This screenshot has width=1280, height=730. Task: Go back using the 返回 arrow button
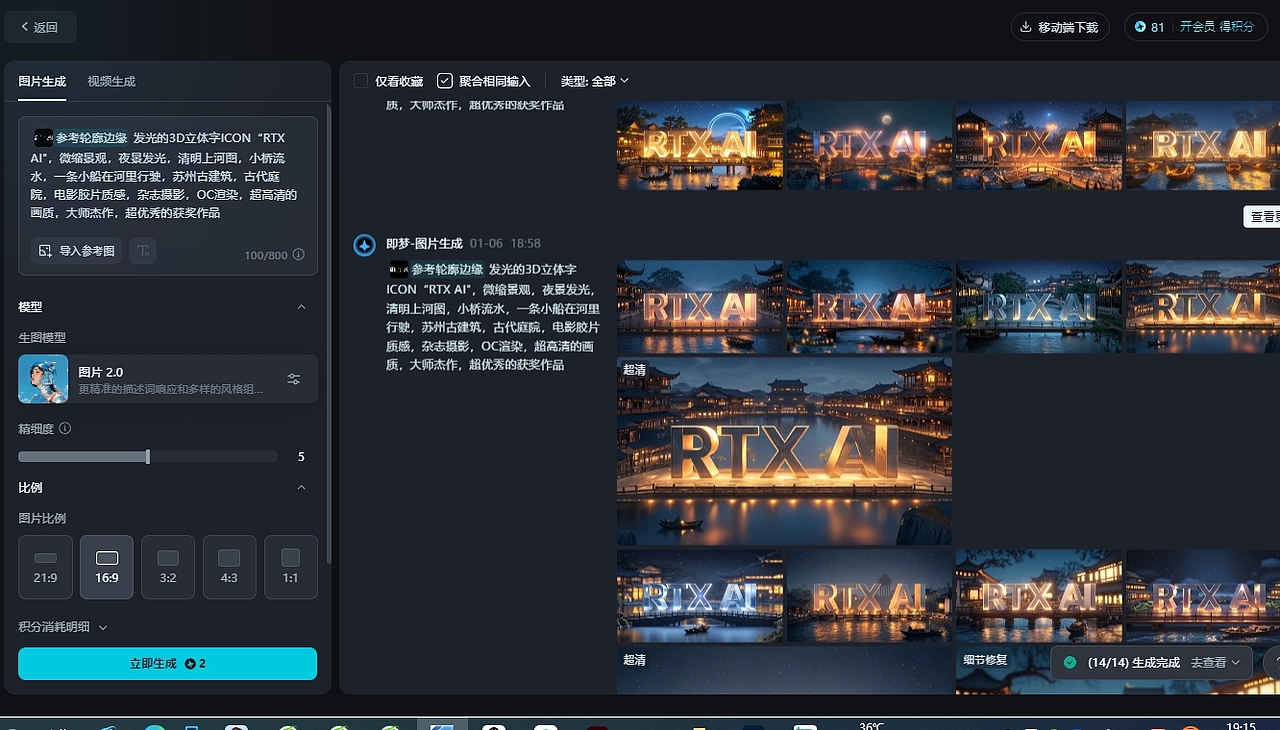[x=40, y=27]
